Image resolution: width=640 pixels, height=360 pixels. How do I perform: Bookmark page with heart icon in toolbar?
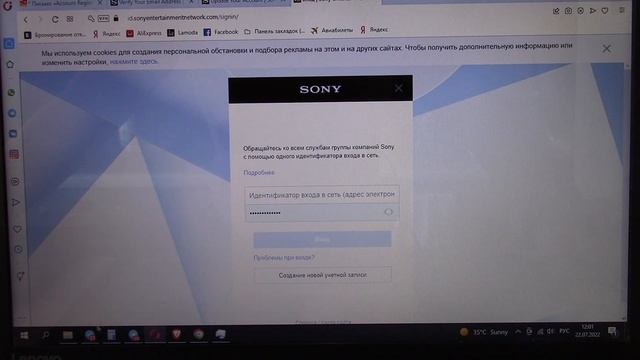[x=605, y=11]
